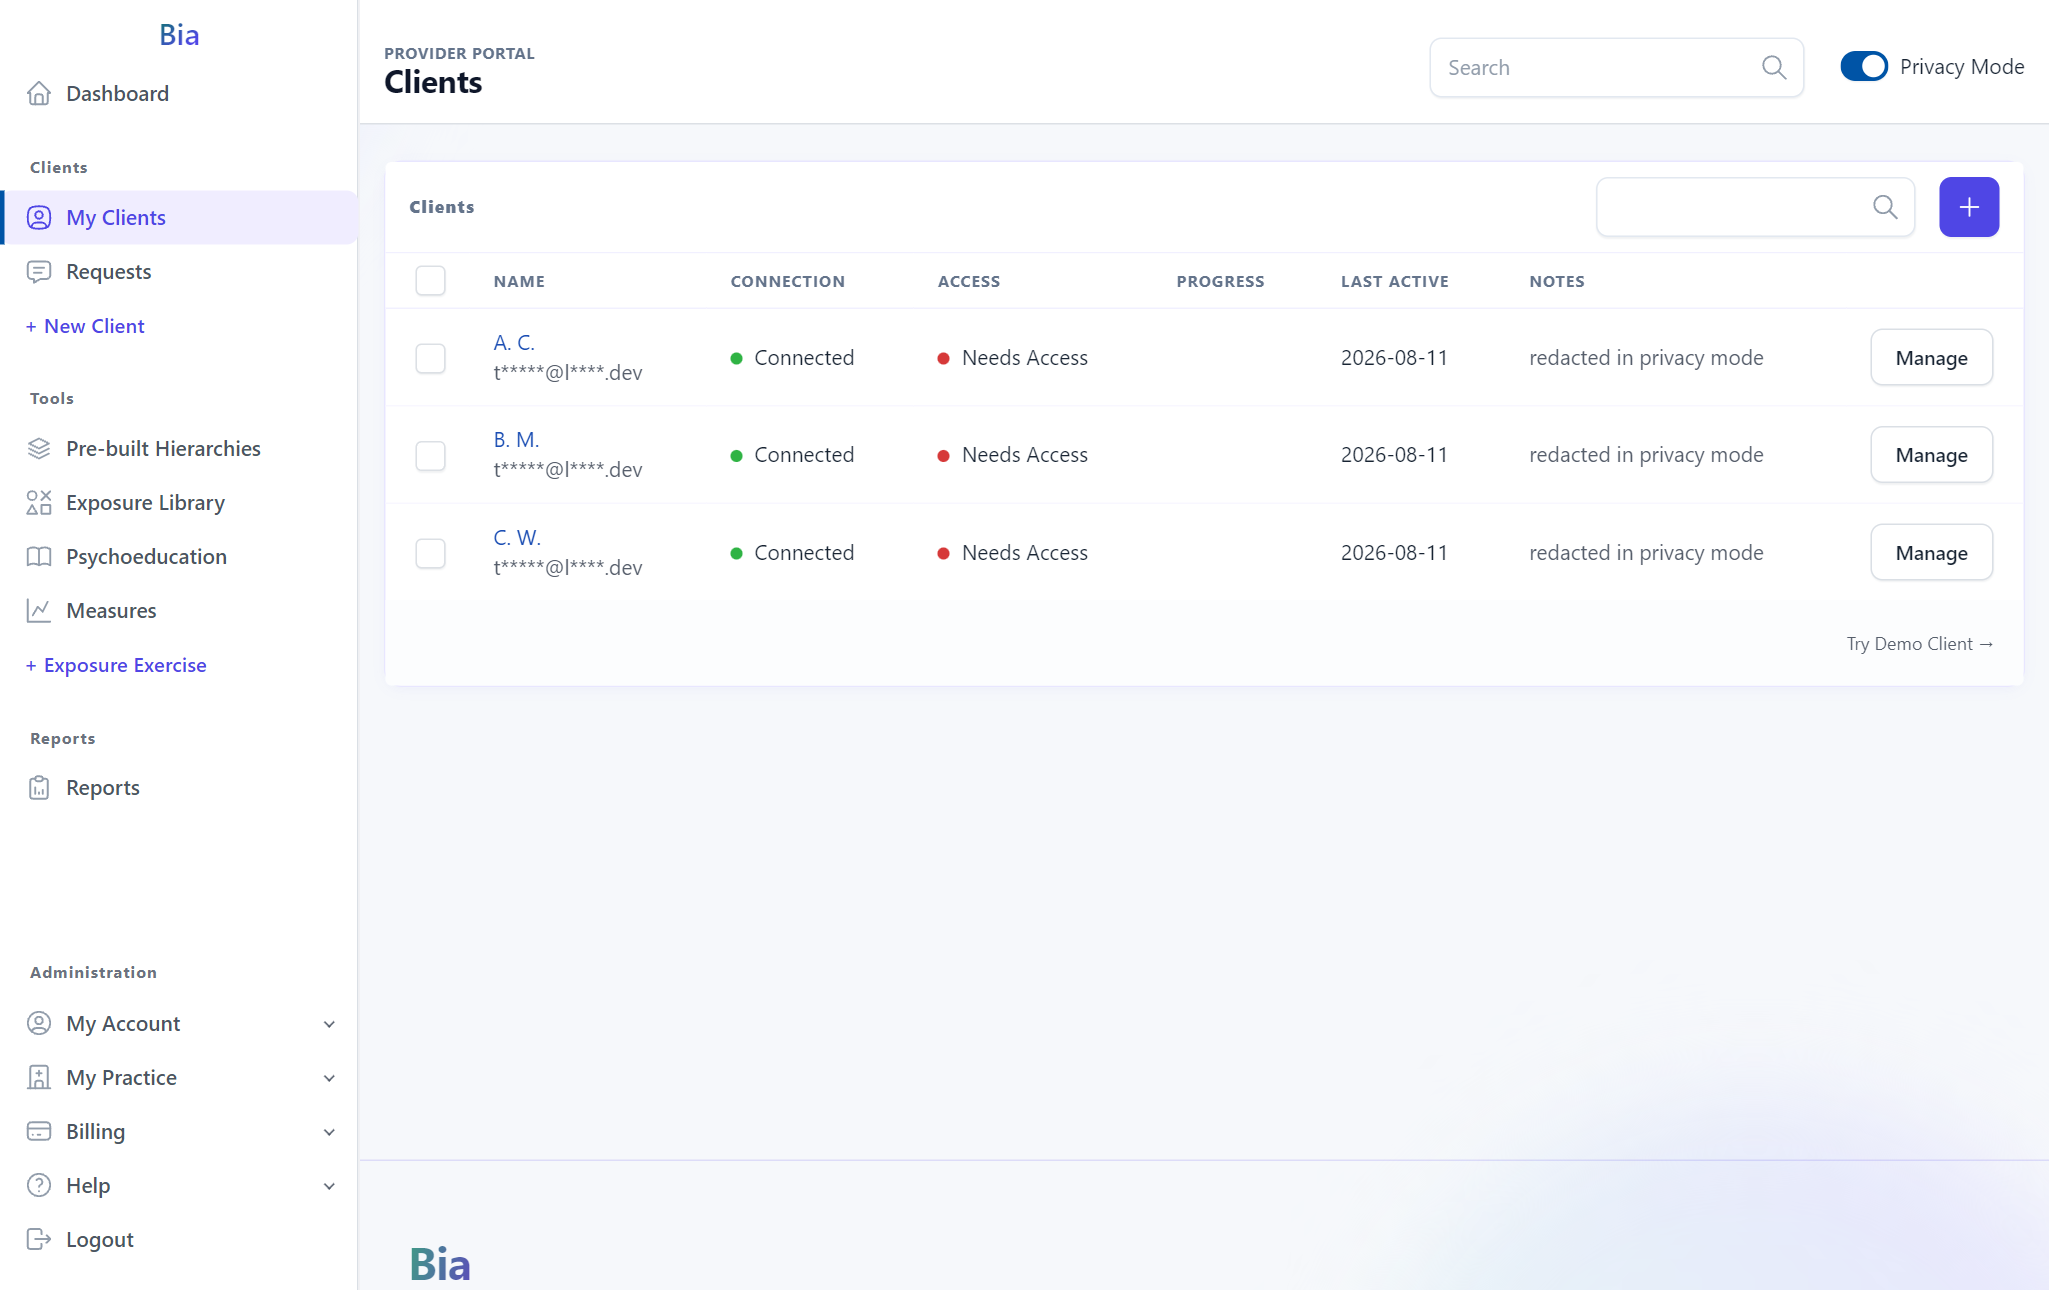Expand the My Account chevron
Screen dimensions: 2049x1290
(x=329, y=1024)
